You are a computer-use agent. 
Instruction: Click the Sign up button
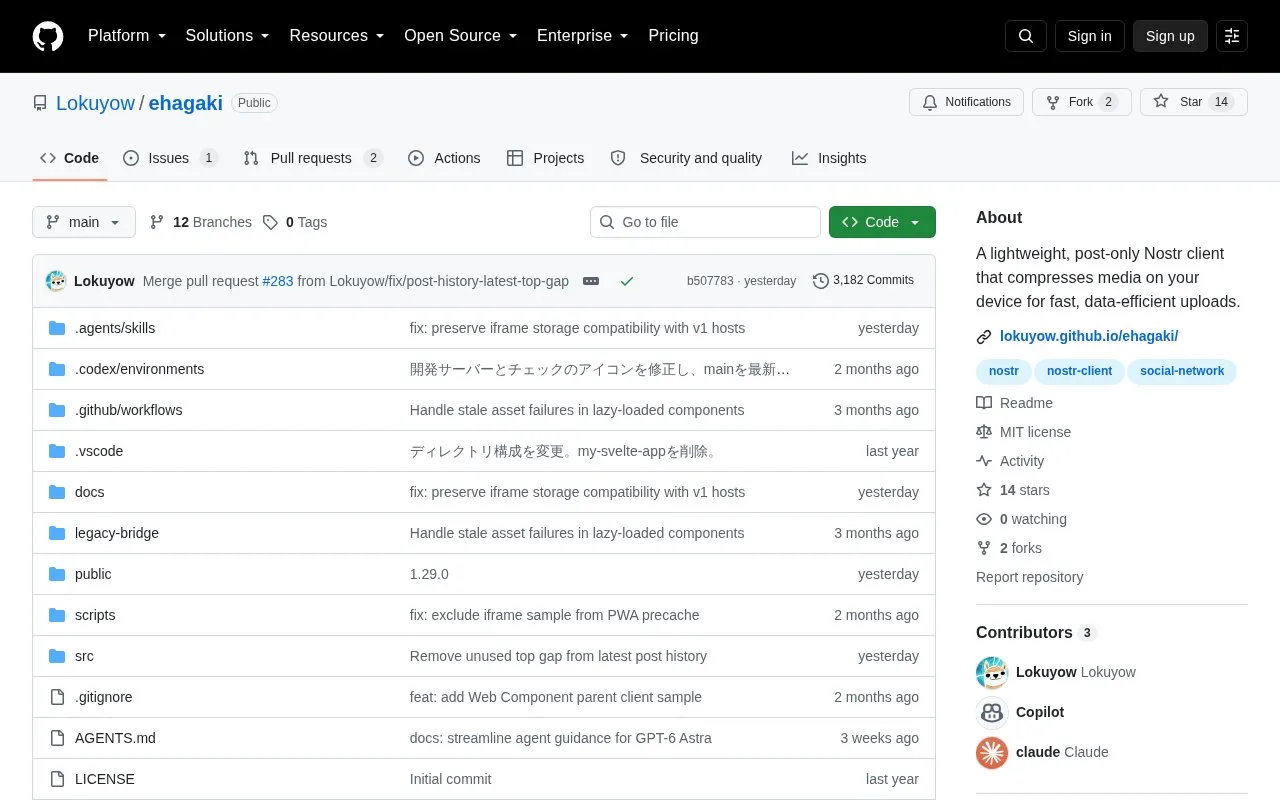tap(1170, 36)
